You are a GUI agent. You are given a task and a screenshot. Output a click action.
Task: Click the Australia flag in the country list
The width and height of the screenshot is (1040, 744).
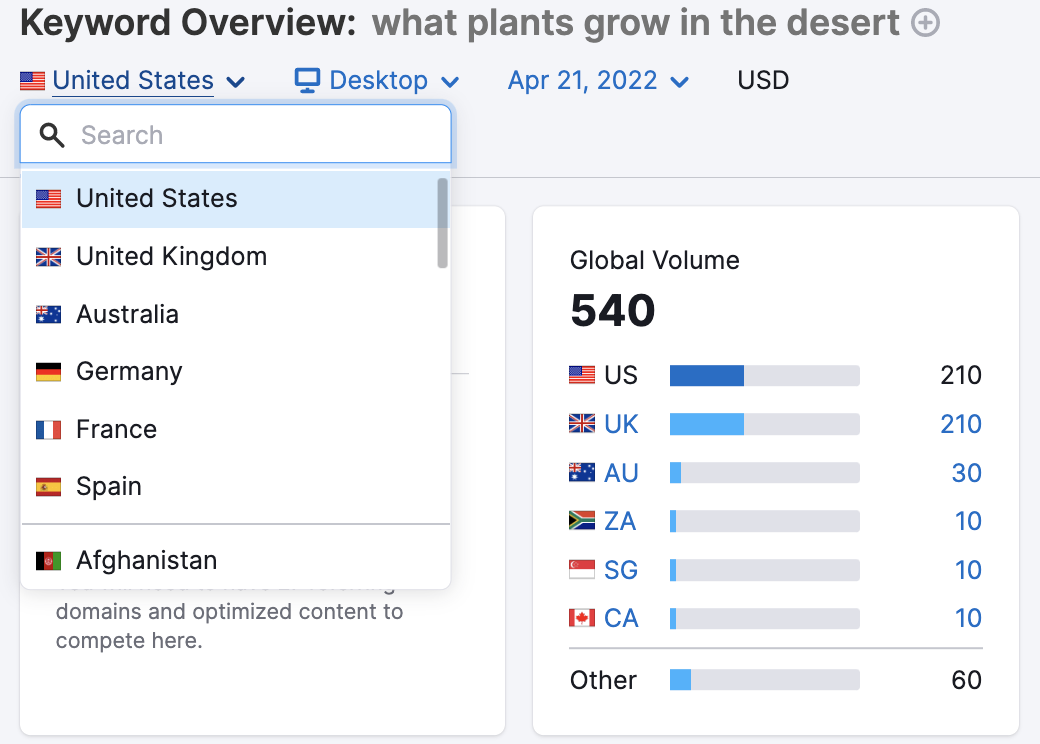click(x=48, y=314)
